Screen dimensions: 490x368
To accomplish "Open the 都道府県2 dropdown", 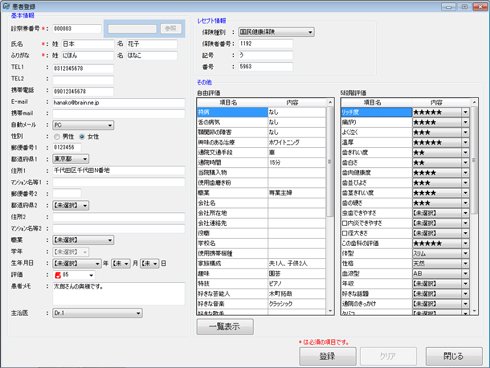I will click(x=71, y=205).
